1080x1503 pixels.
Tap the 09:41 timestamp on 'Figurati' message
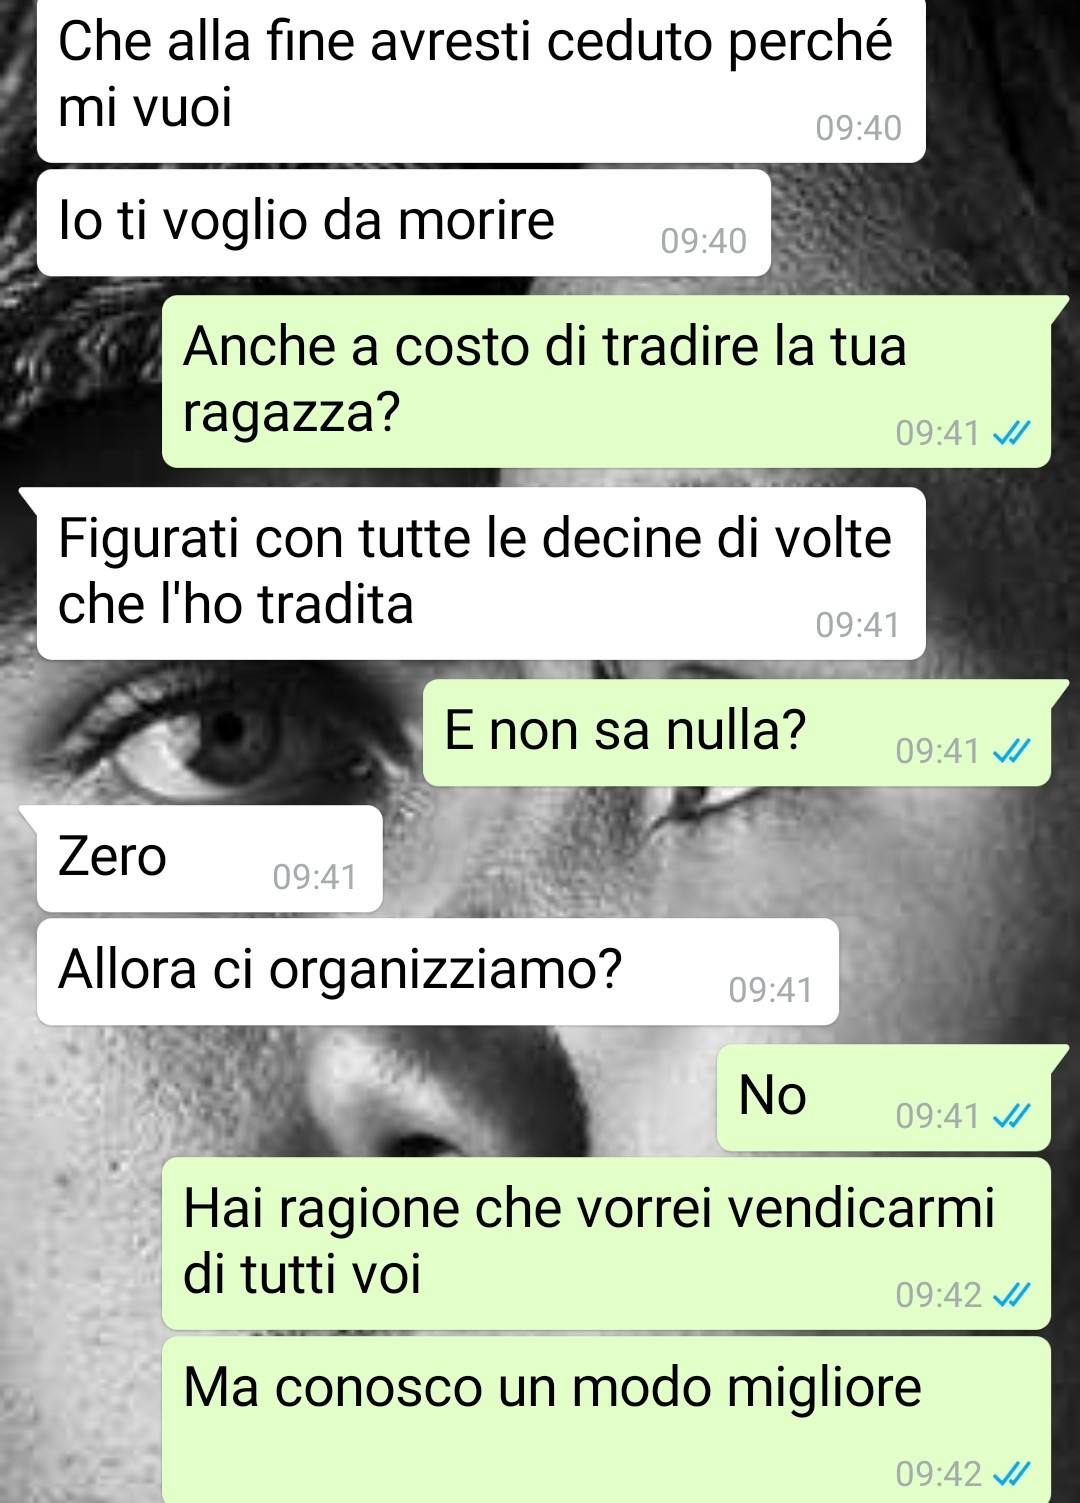pos(858,625)
